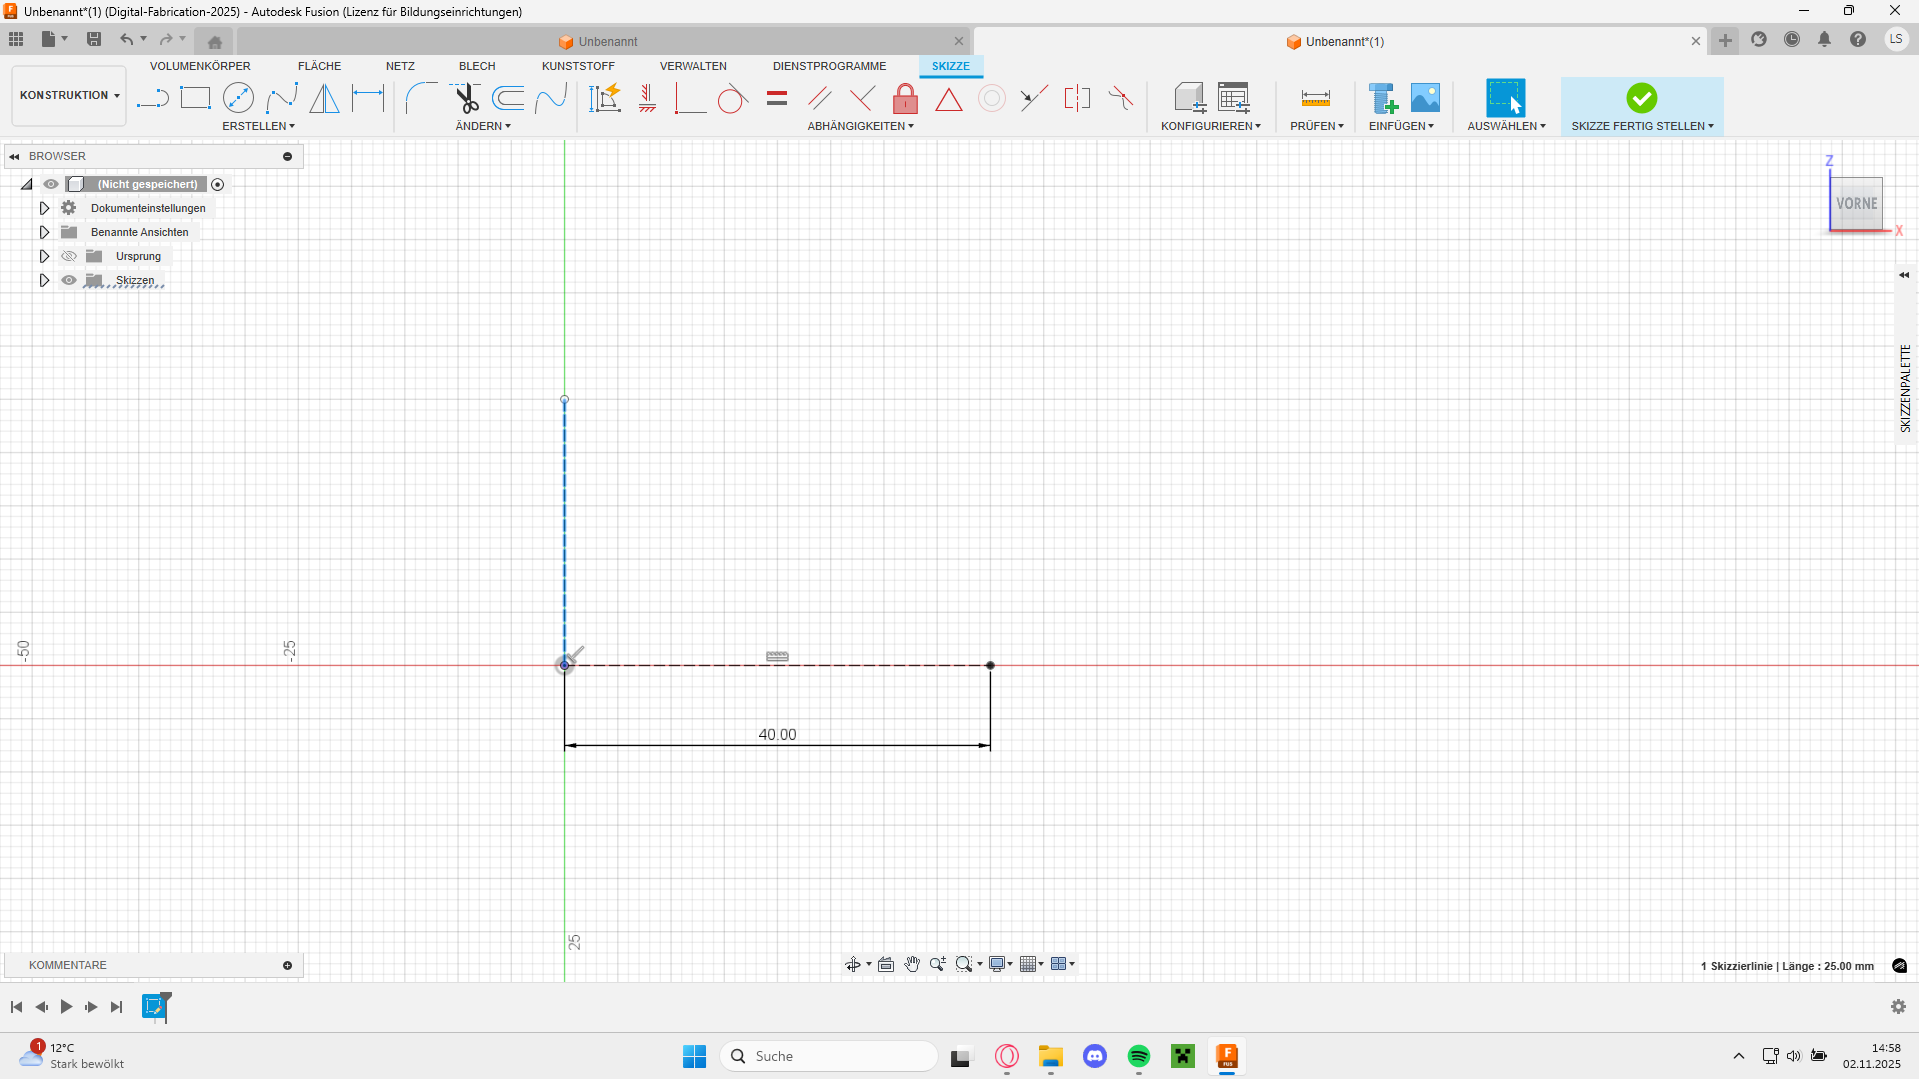This screenshot has width=1919, height=1079.
Task: Apply the Fix/Unfix lock constraint
Action: point(905,98)
